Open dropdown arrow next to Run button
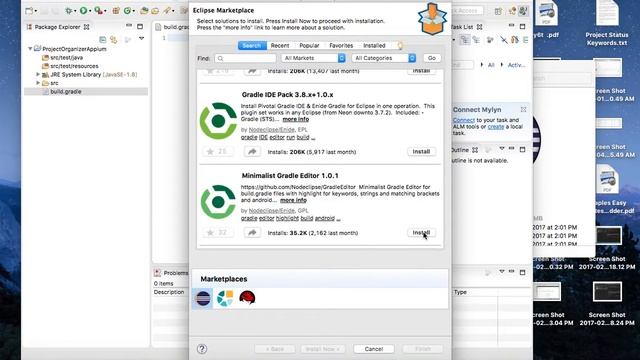Viewport: 640px width, 360px height. 90,11
